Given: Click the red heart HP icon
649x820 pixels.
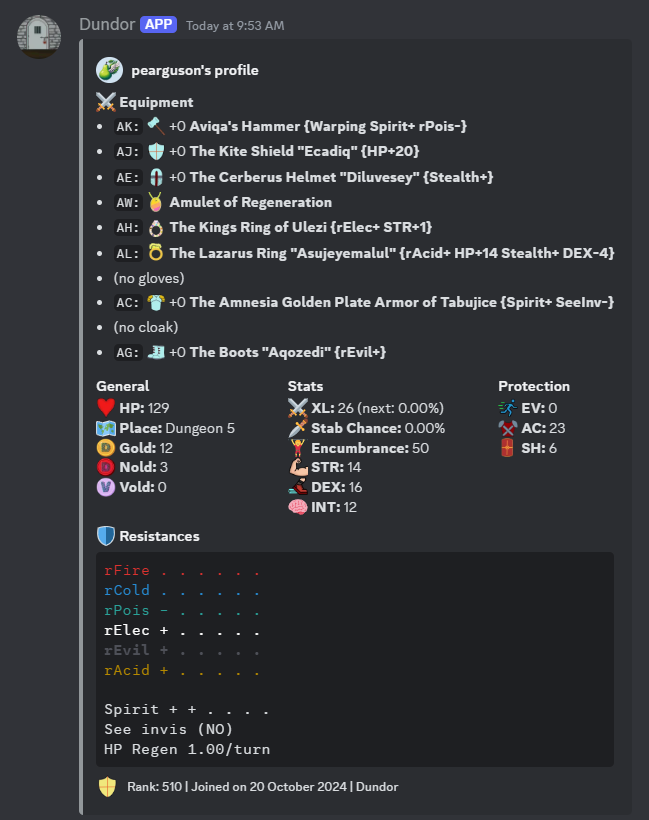Looking at the screenshot, I should (106, 408).
